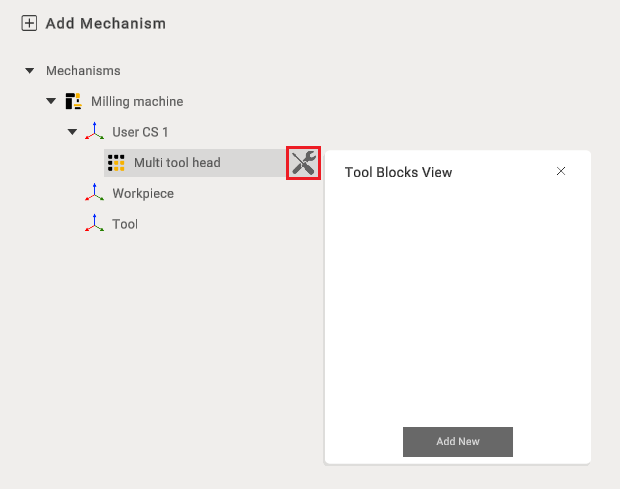Click the Workpiece coordinate system icon
This screenshot has width=620, height=489.
[x=95, y=193]
